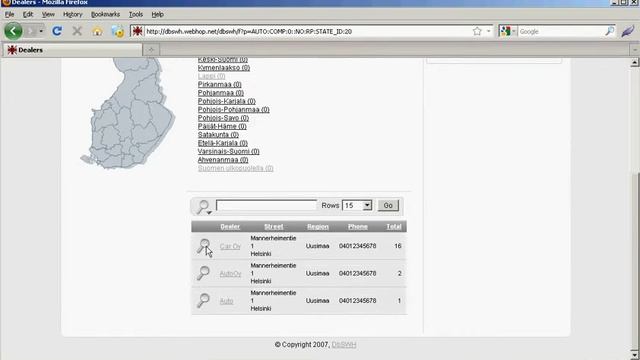The image size is (640, 360).
Task: Open the address bar history dropdown arrow
Action: pos(489,31)
